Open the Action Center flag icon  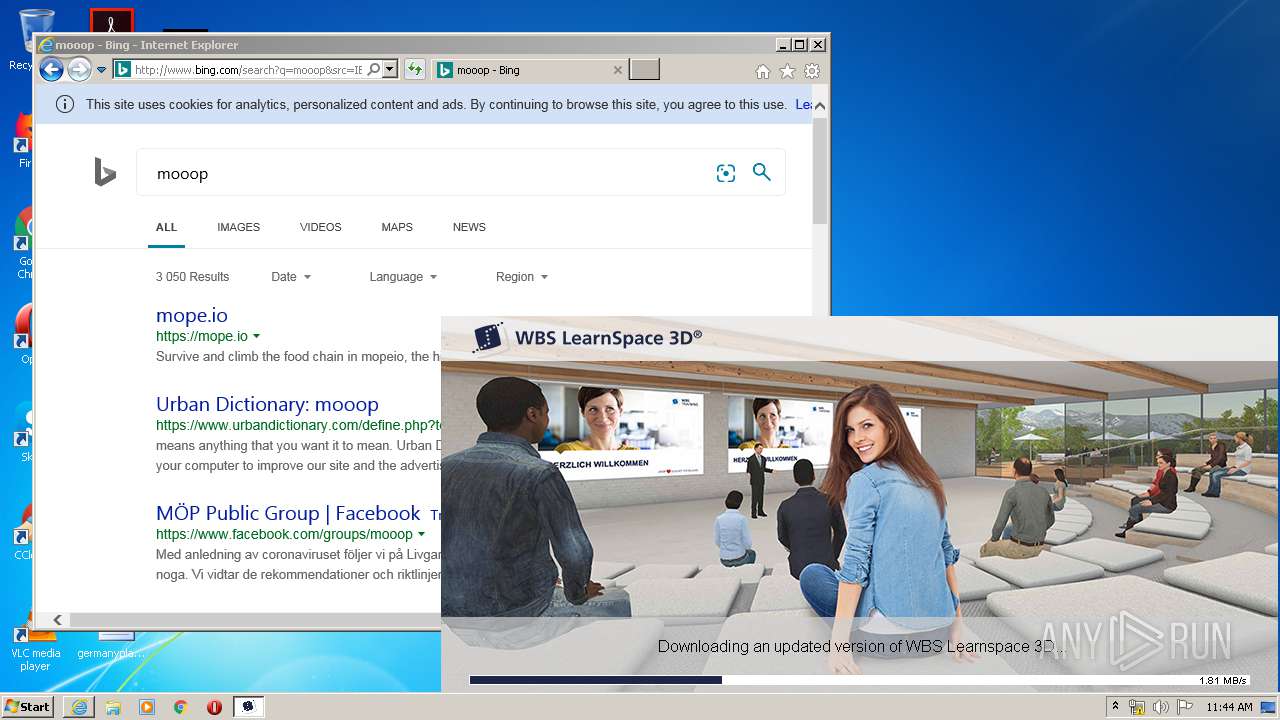tap(1183, 707)
